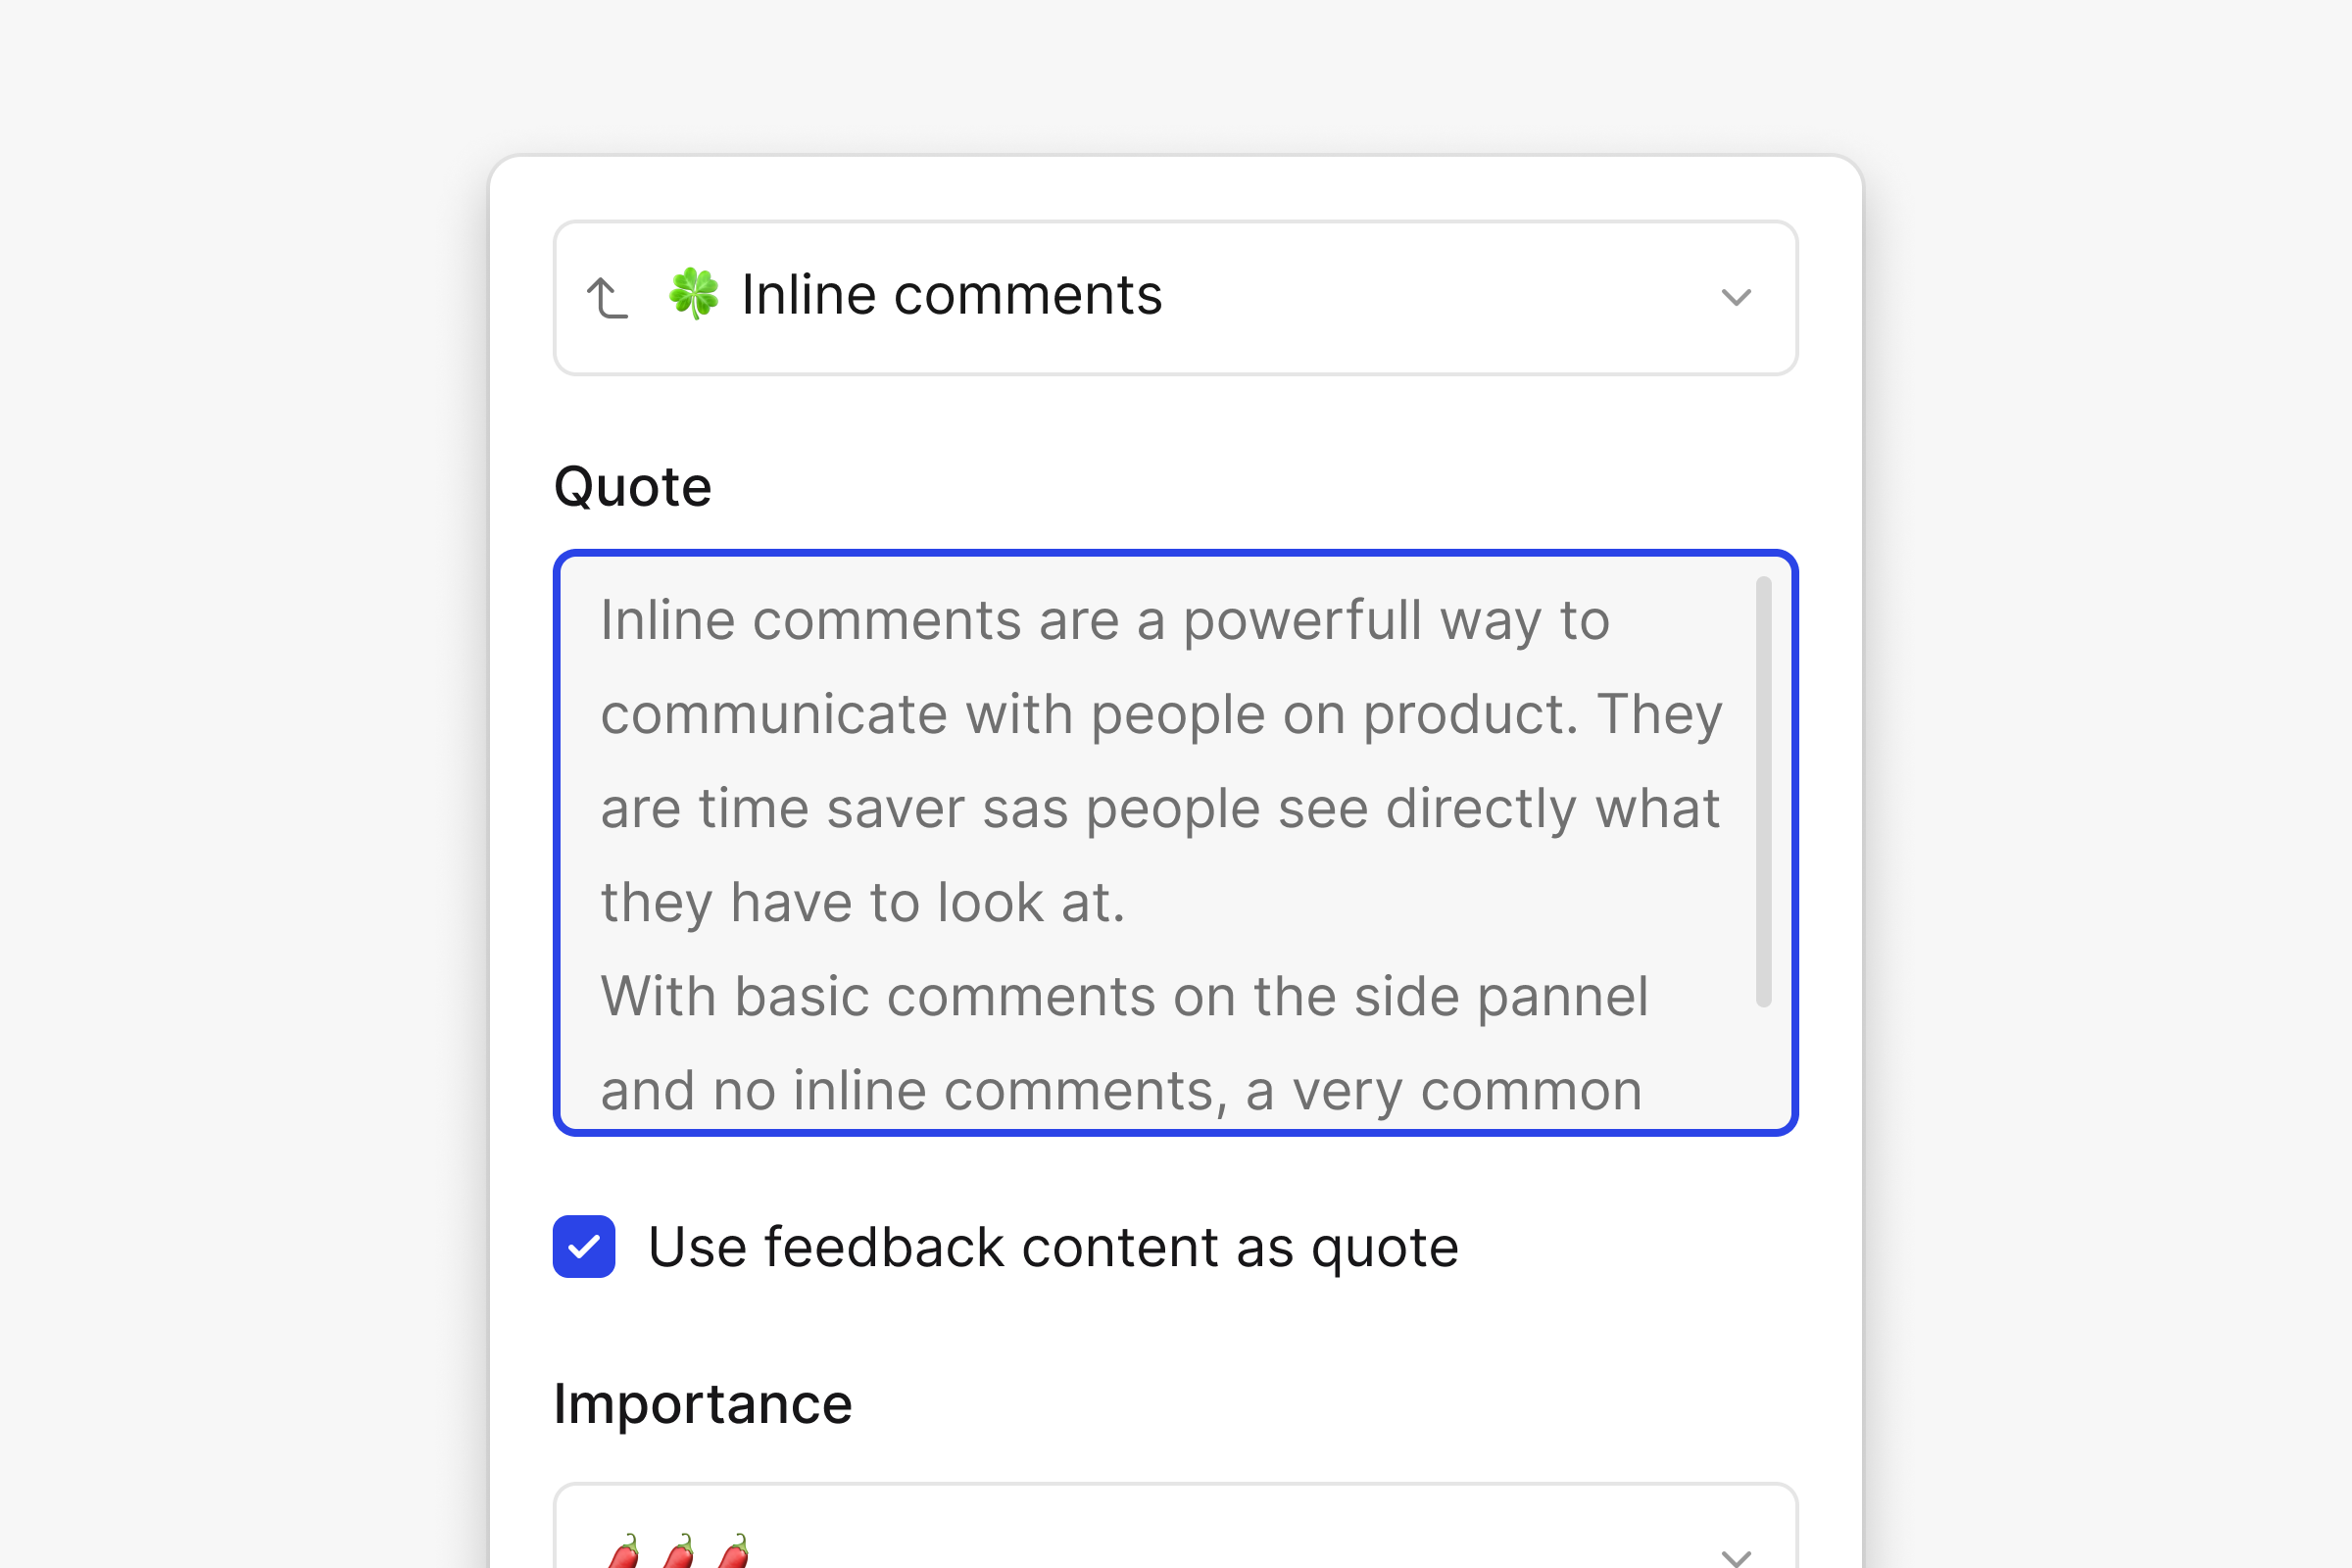Click the four-leaf clover emoji icon
Image resolution: width=2352 pixels, height=1568 pixels.
pos(693,294)
